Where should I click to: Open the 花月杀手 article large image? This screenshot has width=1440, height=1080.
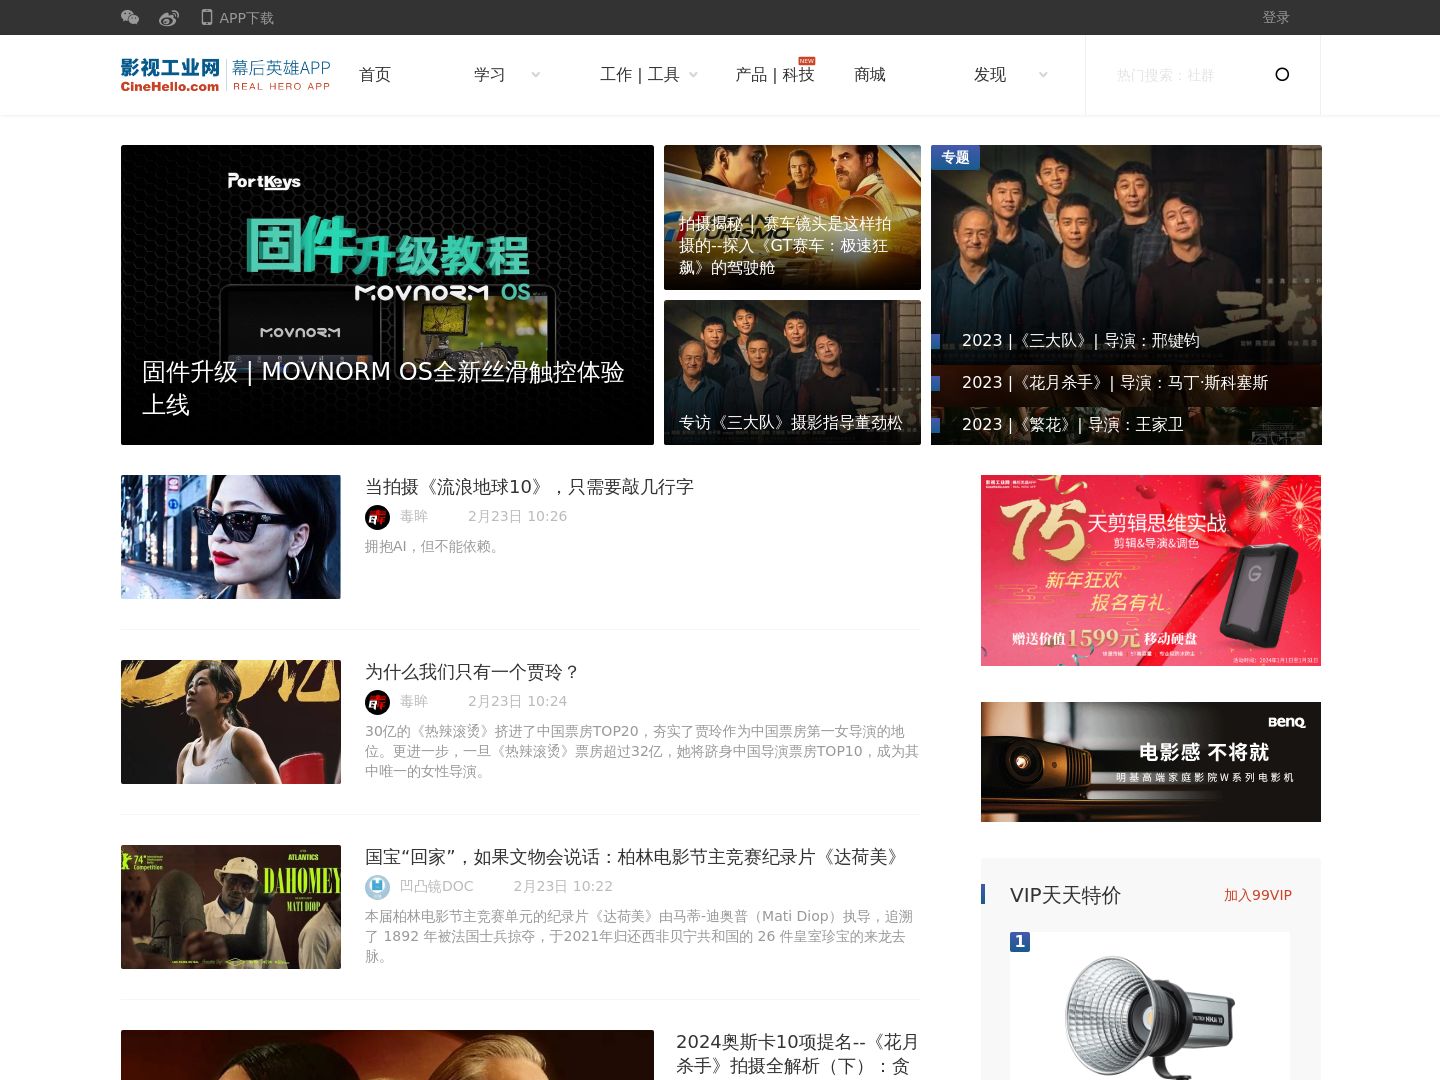pos(387,1055)
